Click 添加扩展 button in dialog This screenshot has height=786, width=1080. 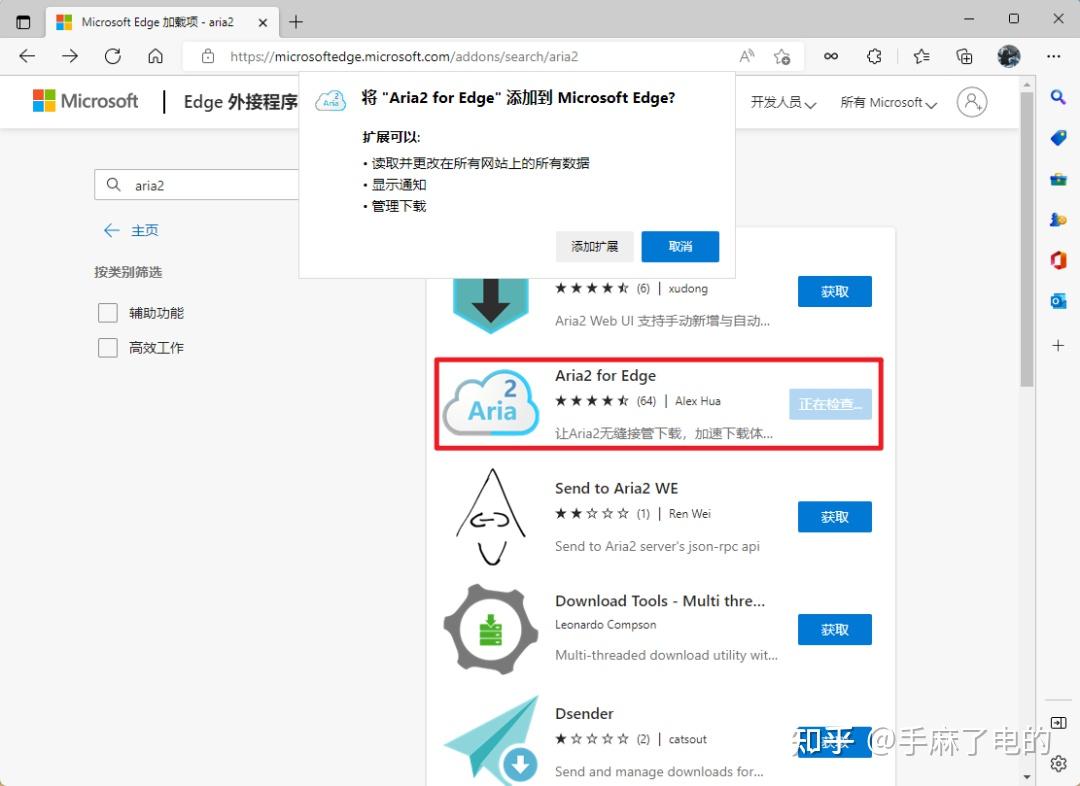coord(594,247)
